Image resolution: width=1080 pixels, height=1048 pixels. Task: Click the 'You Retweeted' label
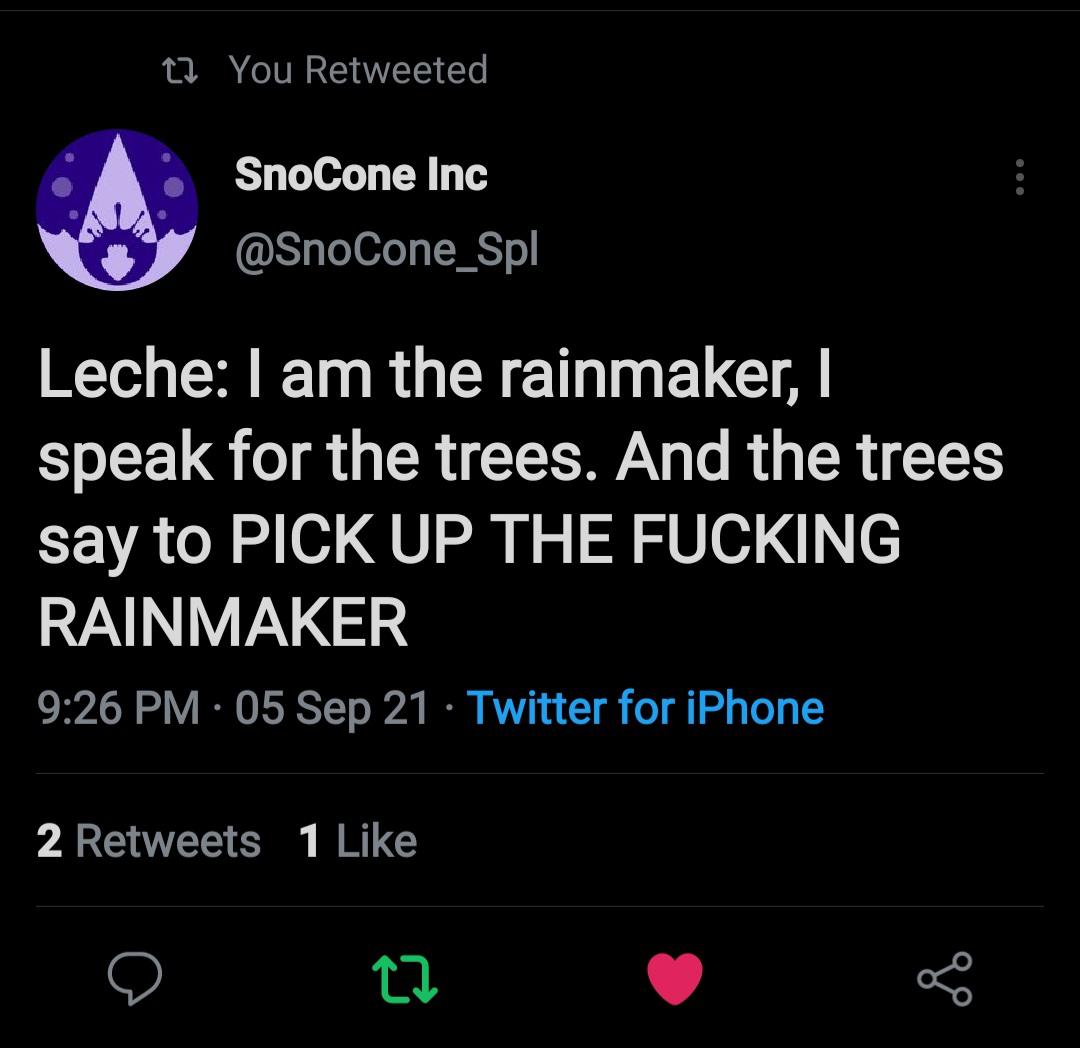coord(356,70)
